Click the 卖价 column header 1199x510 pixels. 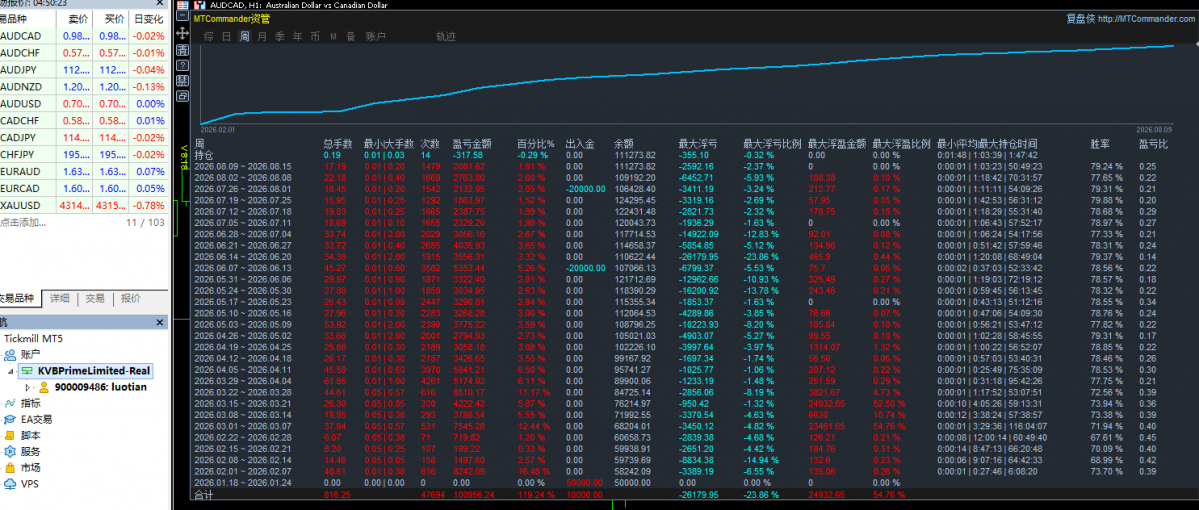coord(73,19)
